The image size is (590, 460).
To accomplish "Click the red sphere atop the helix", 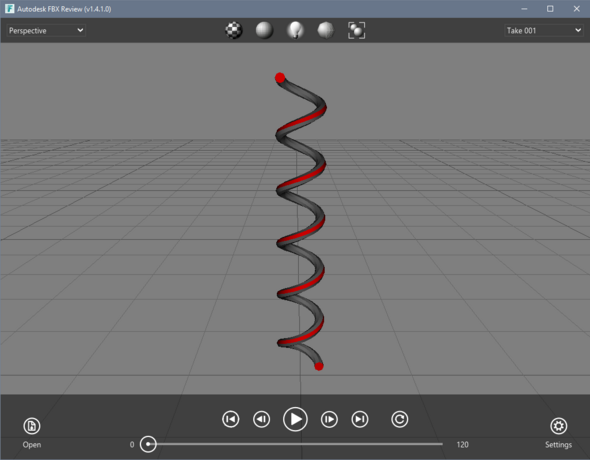I will 280,77.
